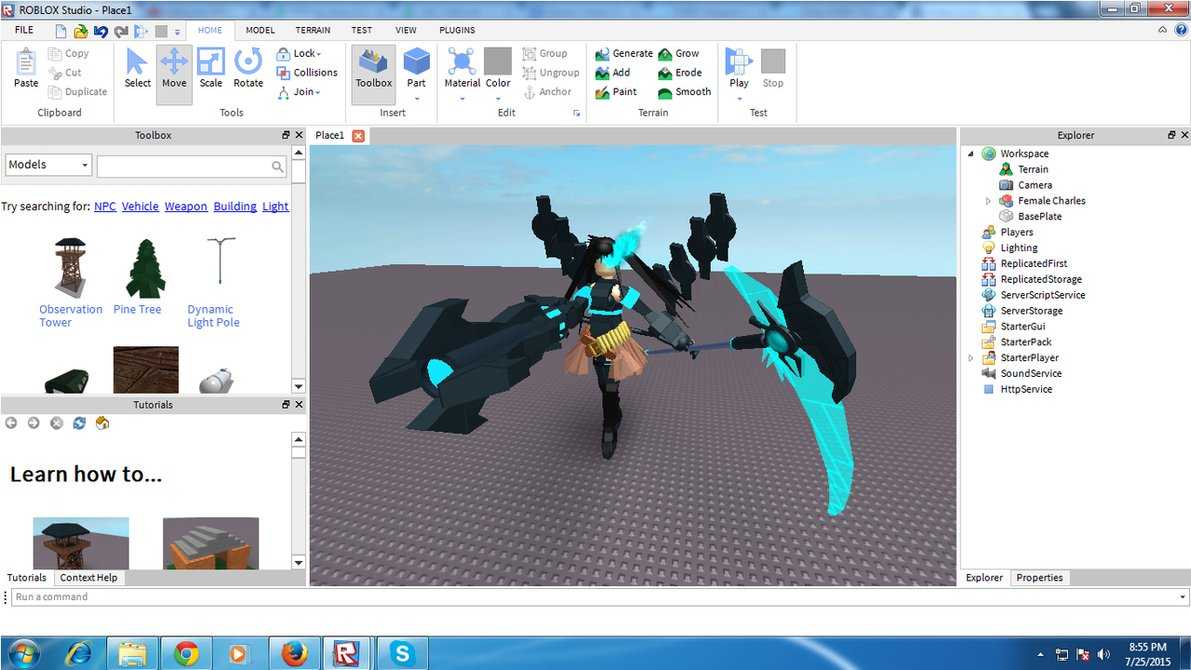
Task: Click the Building search suggestion link
Action: click(x=235, y=207)
